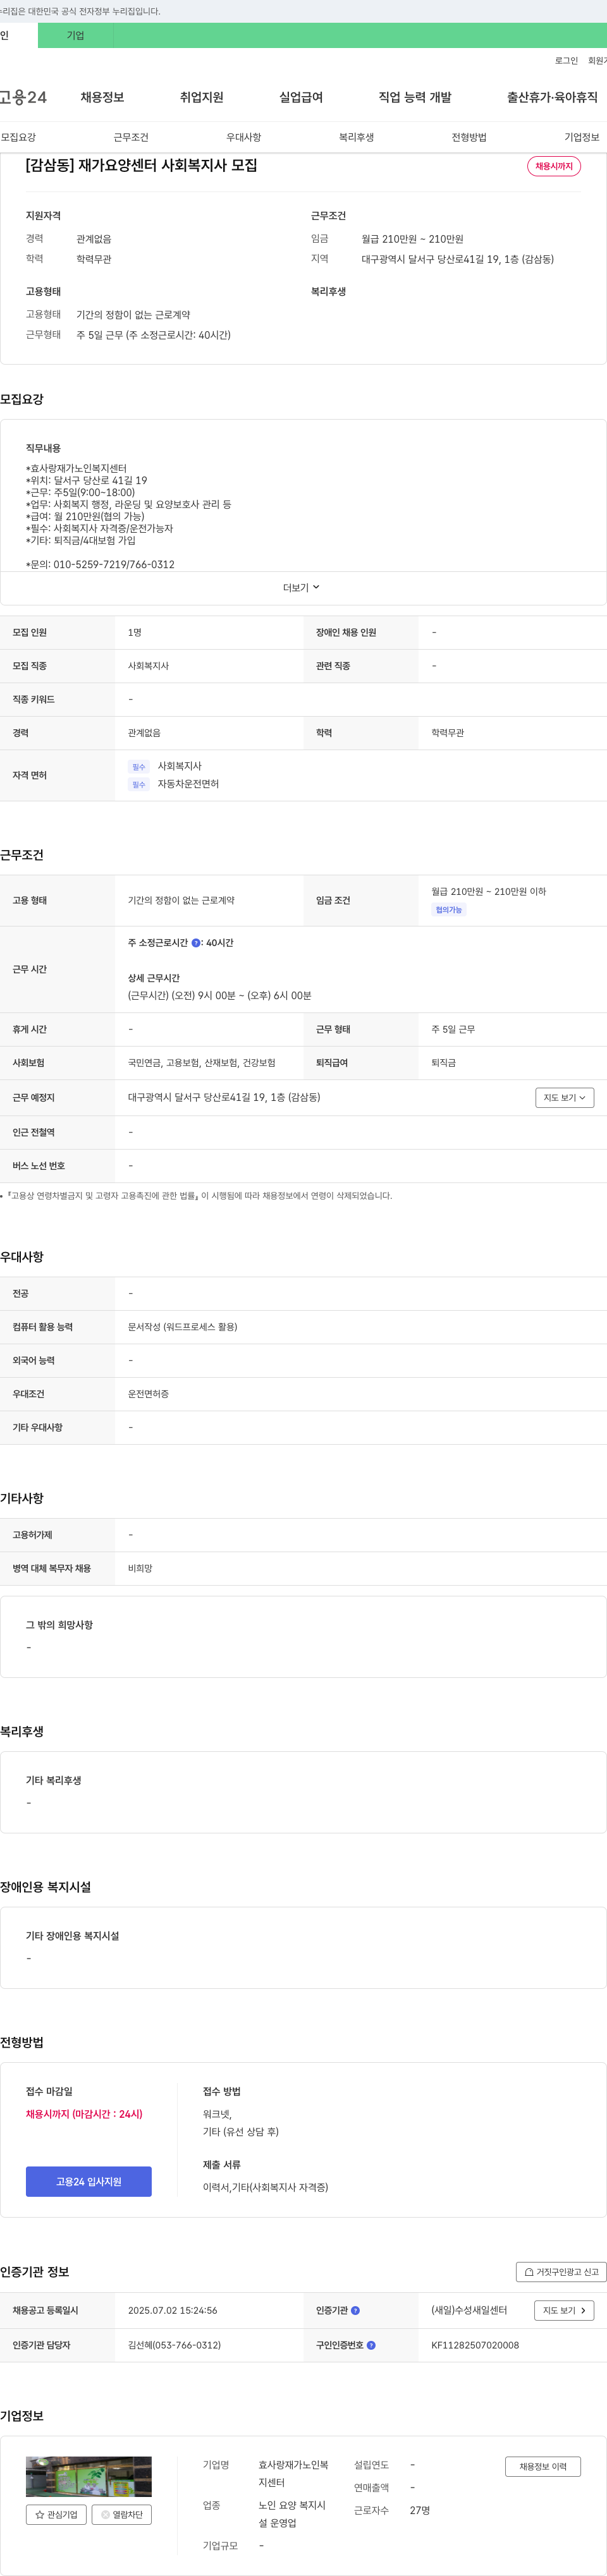Jump to the 모집요강 section tab
607x2576 pixels.
click(18, 137)
